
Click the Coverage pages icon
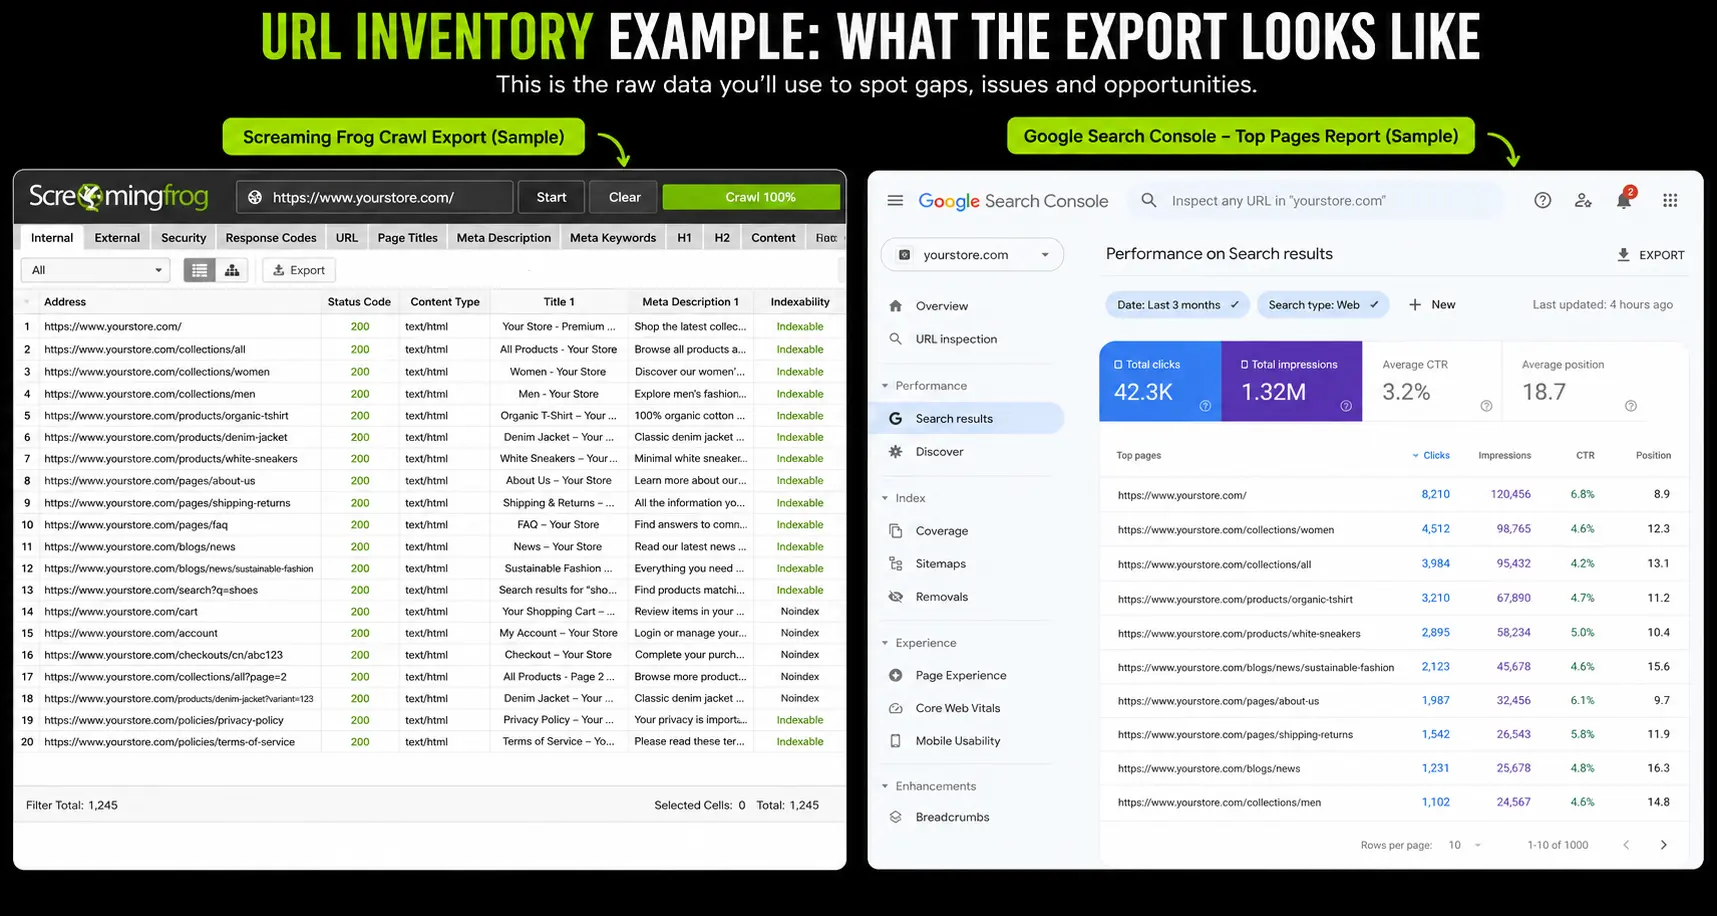point(896,531)
